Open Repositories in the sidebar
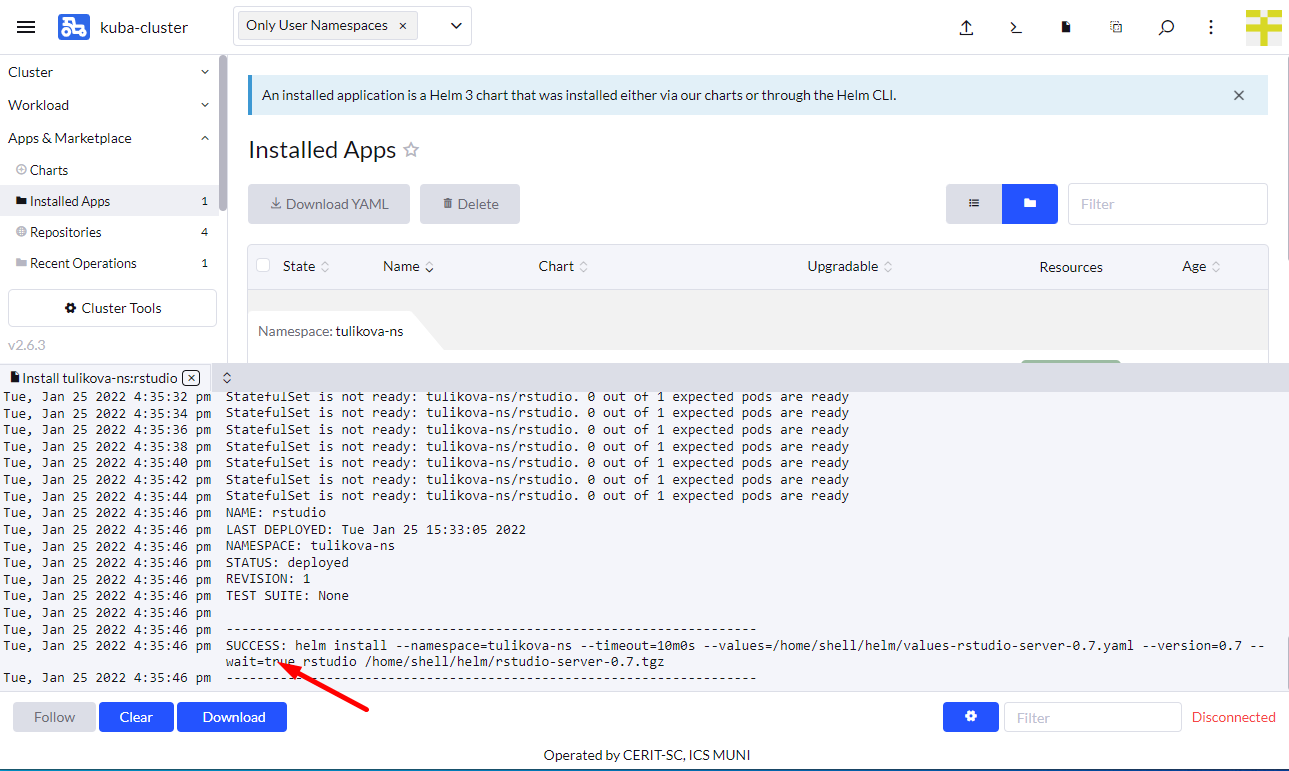1289x771 pixels. [66, 232]
